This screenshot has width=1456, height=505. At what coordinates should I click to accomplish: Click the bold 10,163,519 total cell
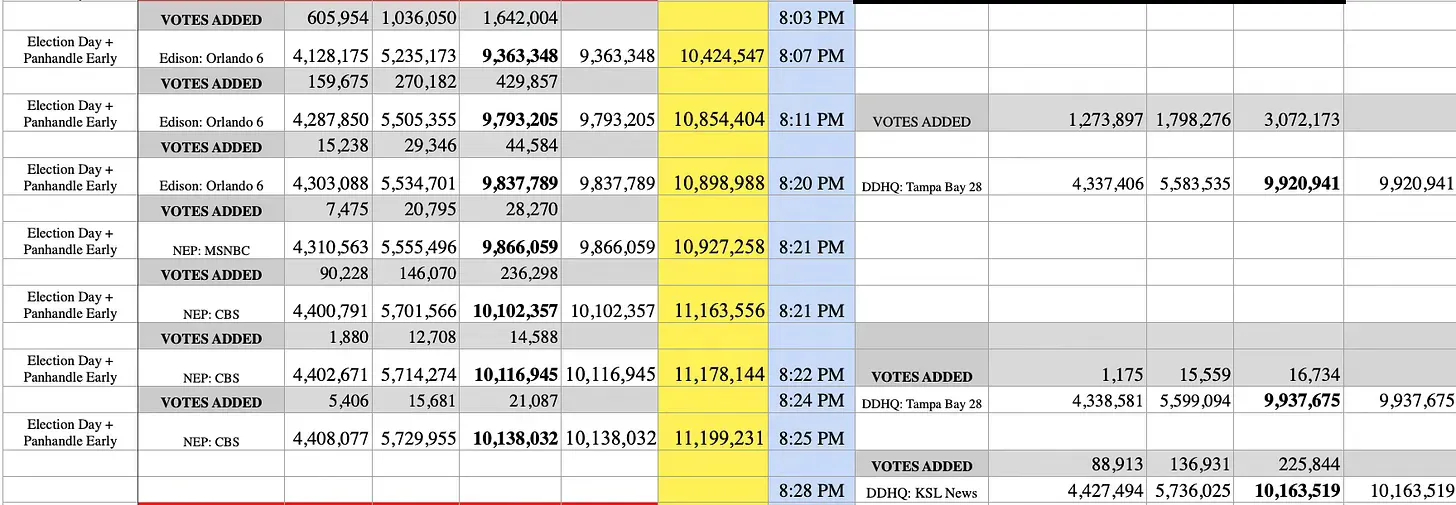click(x=1288, y=490)
